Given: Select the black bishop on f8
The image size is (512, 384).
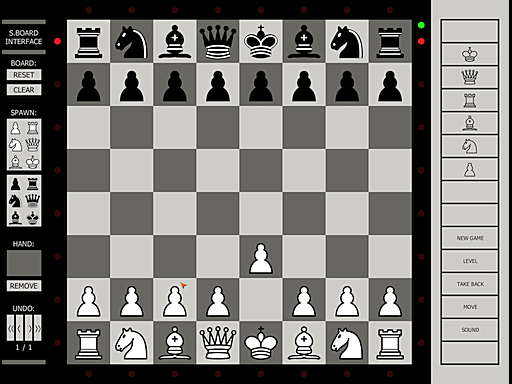Looking at the screenshot, I should click(304, 41).
